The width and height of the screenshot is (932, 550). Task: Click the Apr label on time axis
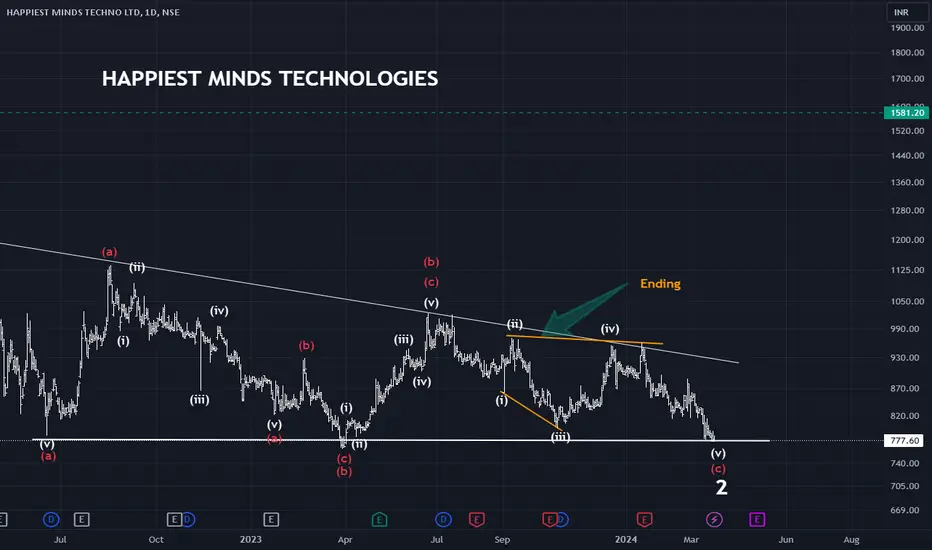pyautogui.click(x=345, y=540)
